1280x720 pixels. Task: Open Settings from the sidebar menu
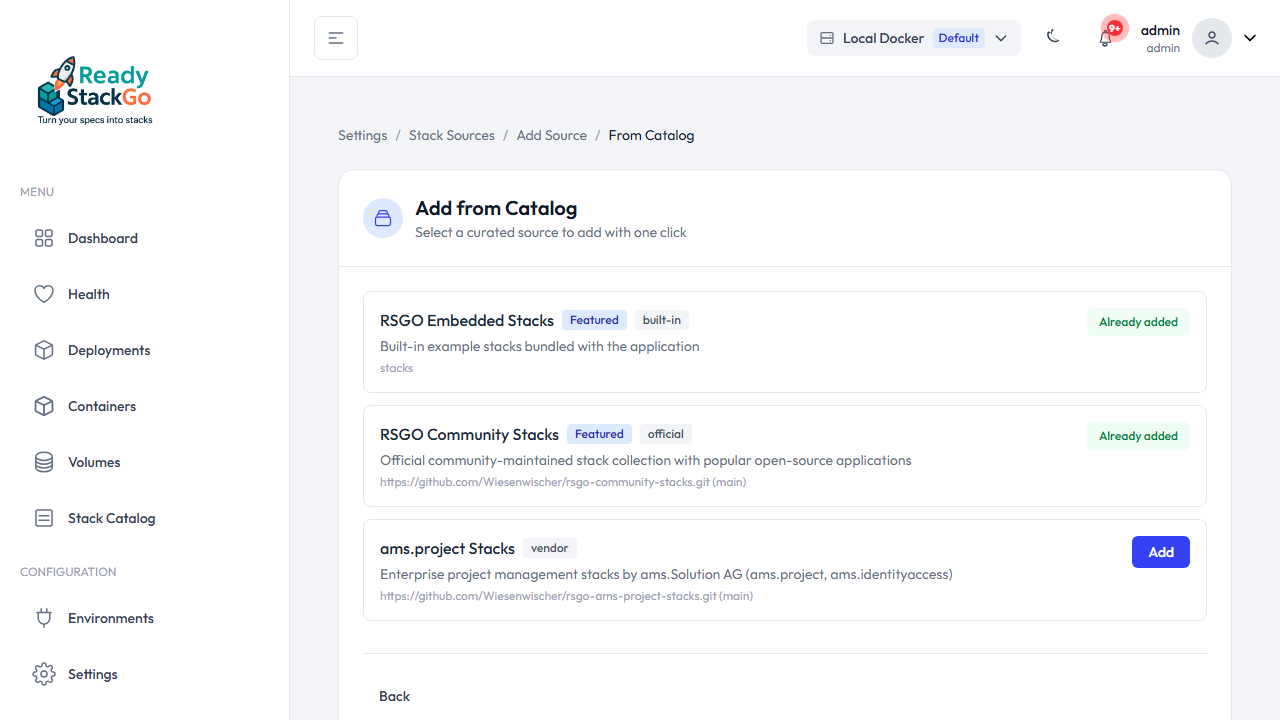pos(92,674)
